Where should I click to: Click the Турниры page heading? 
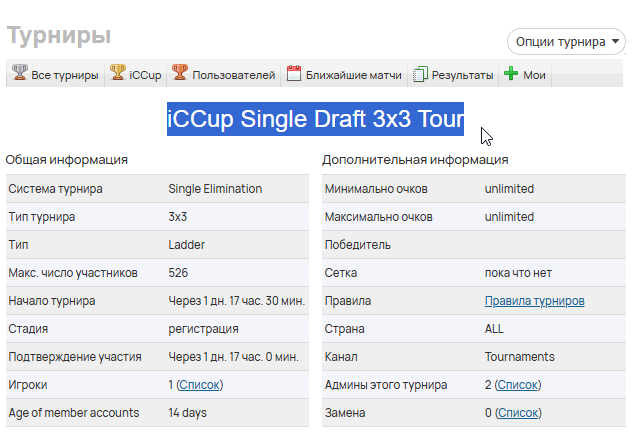59,35
